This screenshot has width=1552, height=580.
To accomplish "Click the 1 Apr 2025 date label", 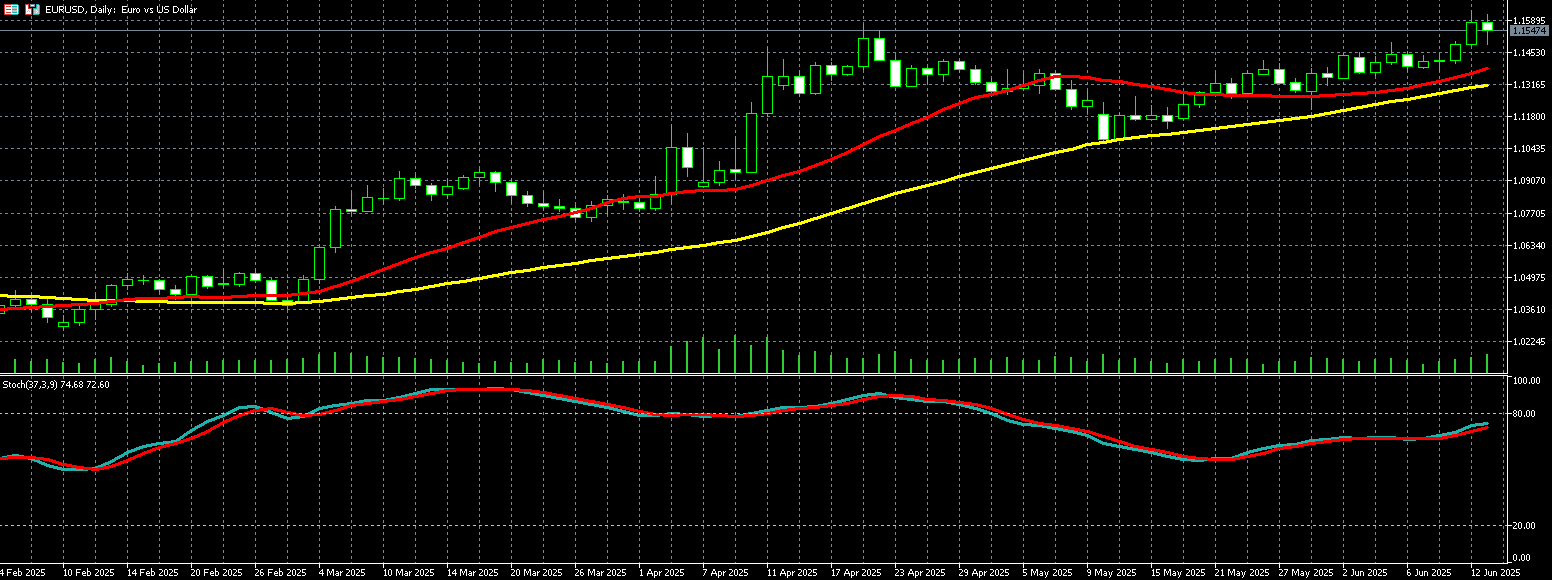I will pos(664,573).
